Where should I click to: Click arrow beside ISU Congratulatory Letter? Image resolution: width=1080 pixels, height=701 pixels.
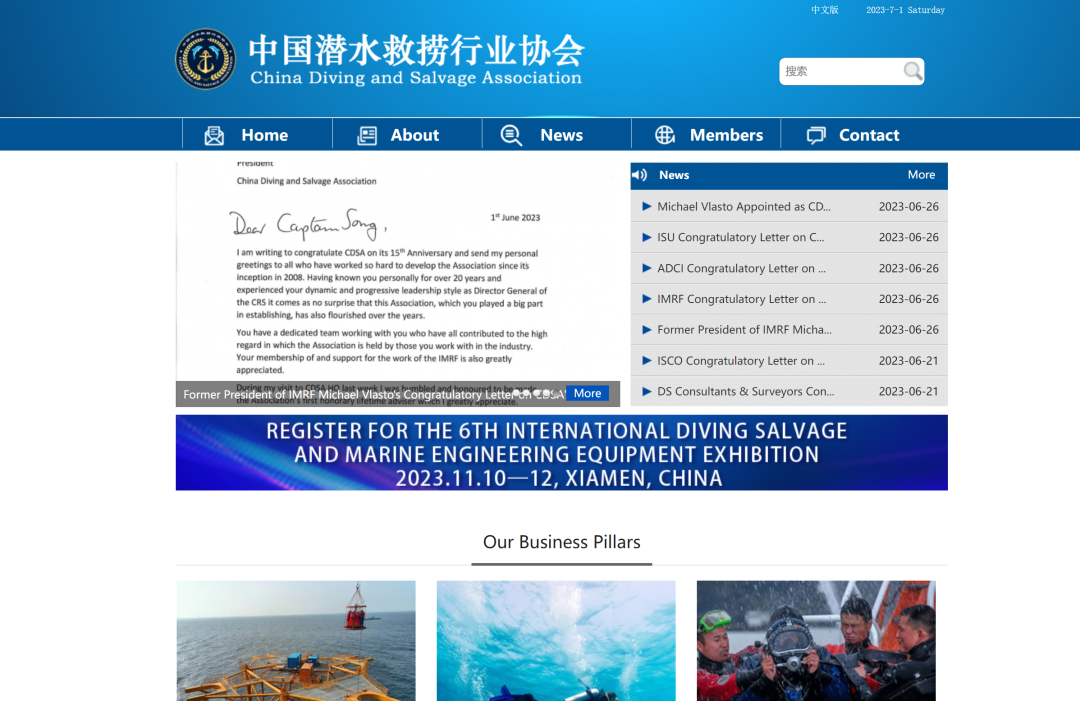647,237
